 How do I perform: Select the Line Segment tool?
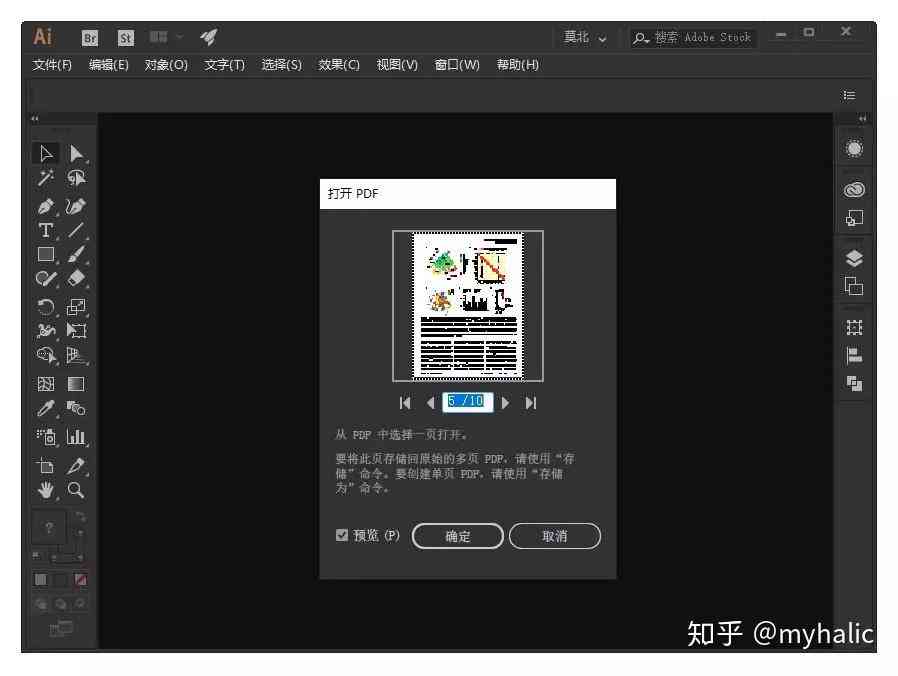click(76, 230)
